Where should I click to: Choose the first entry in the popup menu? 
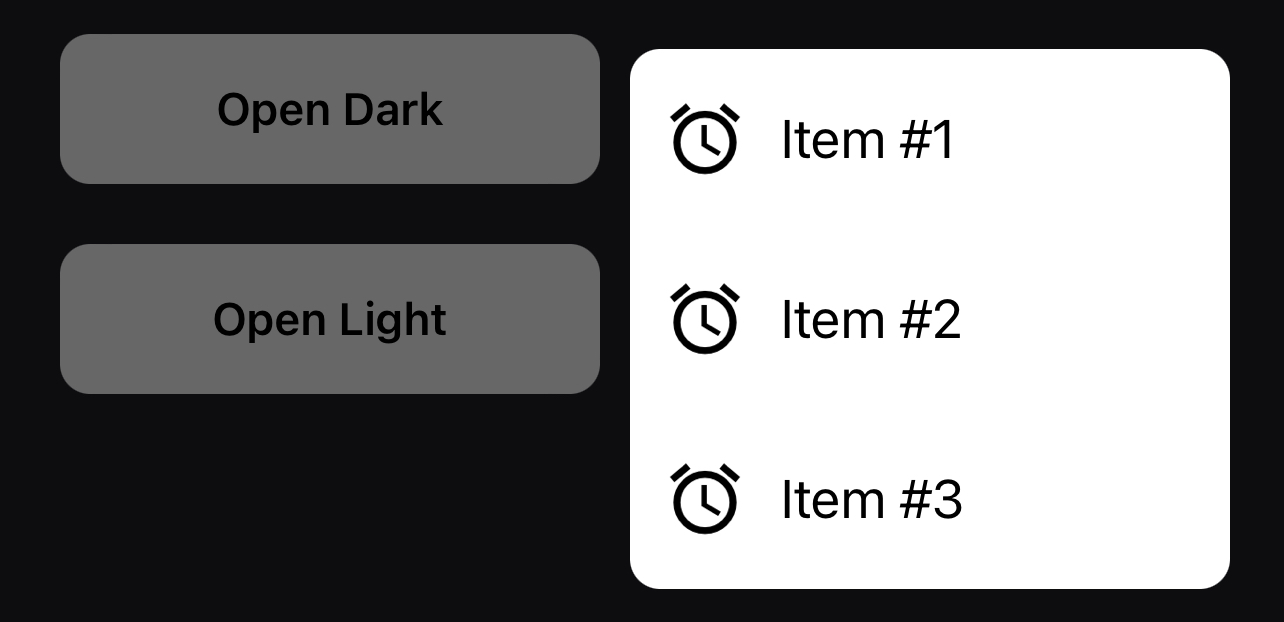929,139
